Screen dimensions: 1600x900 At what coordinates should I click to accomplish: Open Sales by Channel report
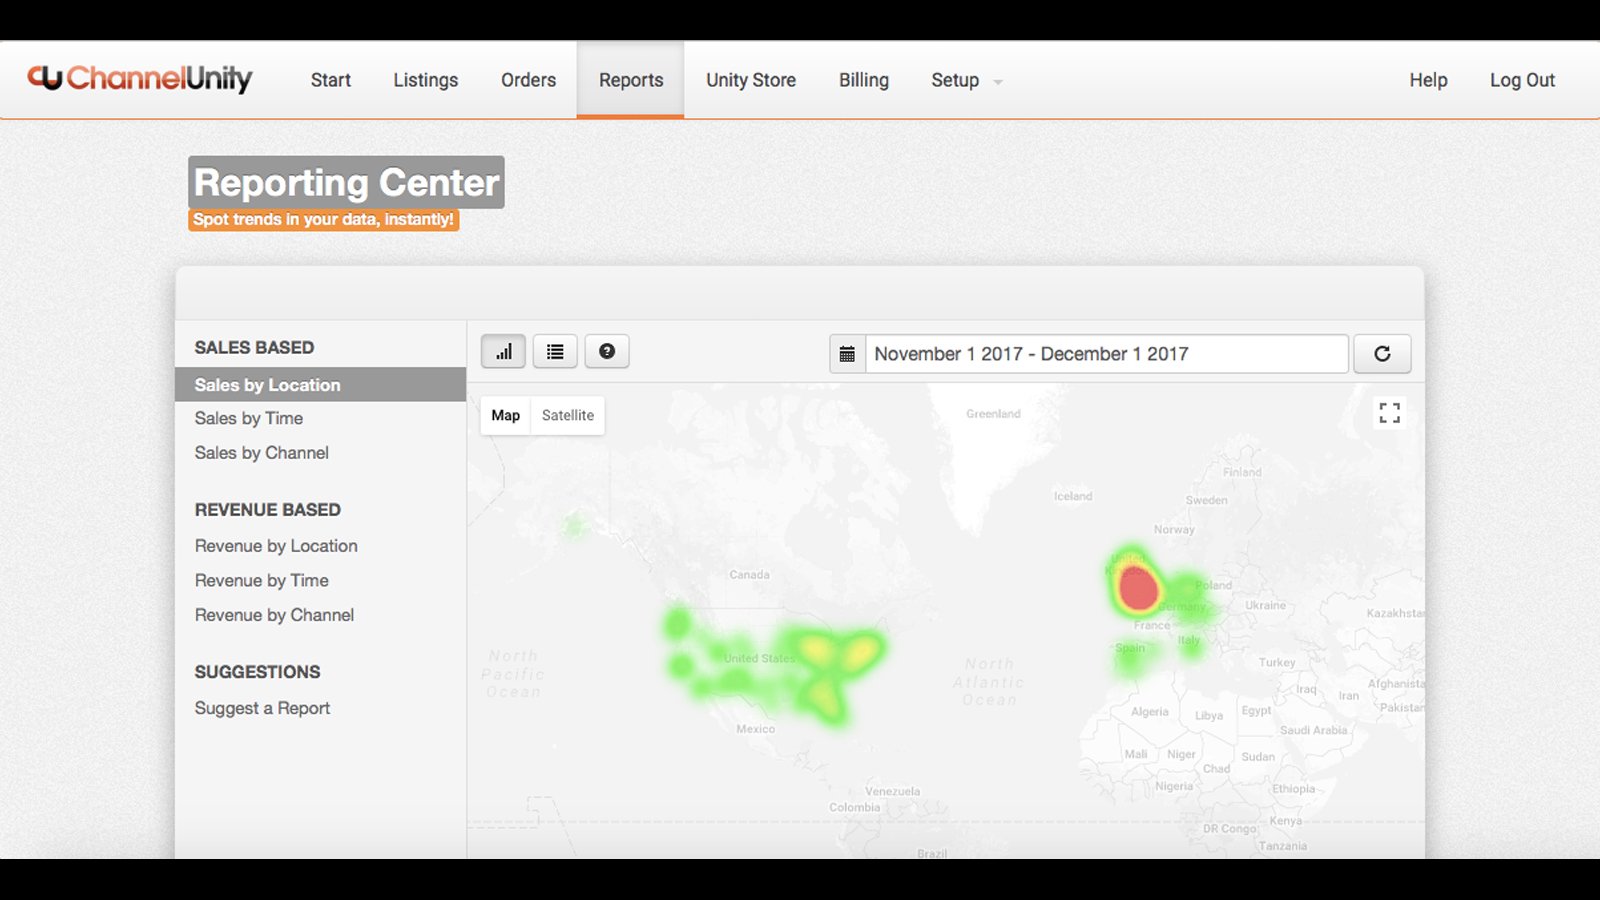[x=262, y=453]
